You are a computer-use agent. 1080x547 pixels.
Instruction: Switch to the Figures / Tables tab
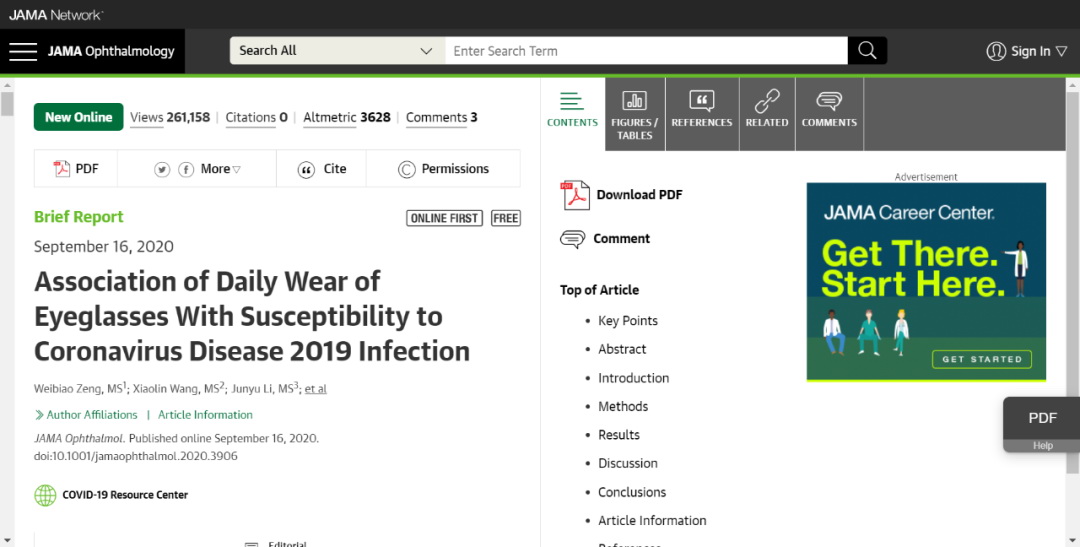point(634,114)
